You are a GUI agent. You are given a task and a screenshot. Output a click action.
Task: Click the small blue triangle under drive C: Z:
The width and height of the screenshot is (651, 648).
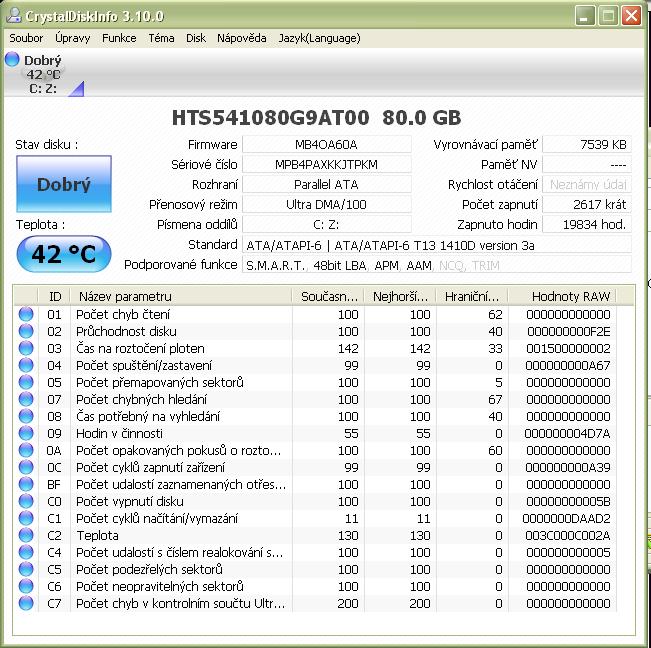76,89
